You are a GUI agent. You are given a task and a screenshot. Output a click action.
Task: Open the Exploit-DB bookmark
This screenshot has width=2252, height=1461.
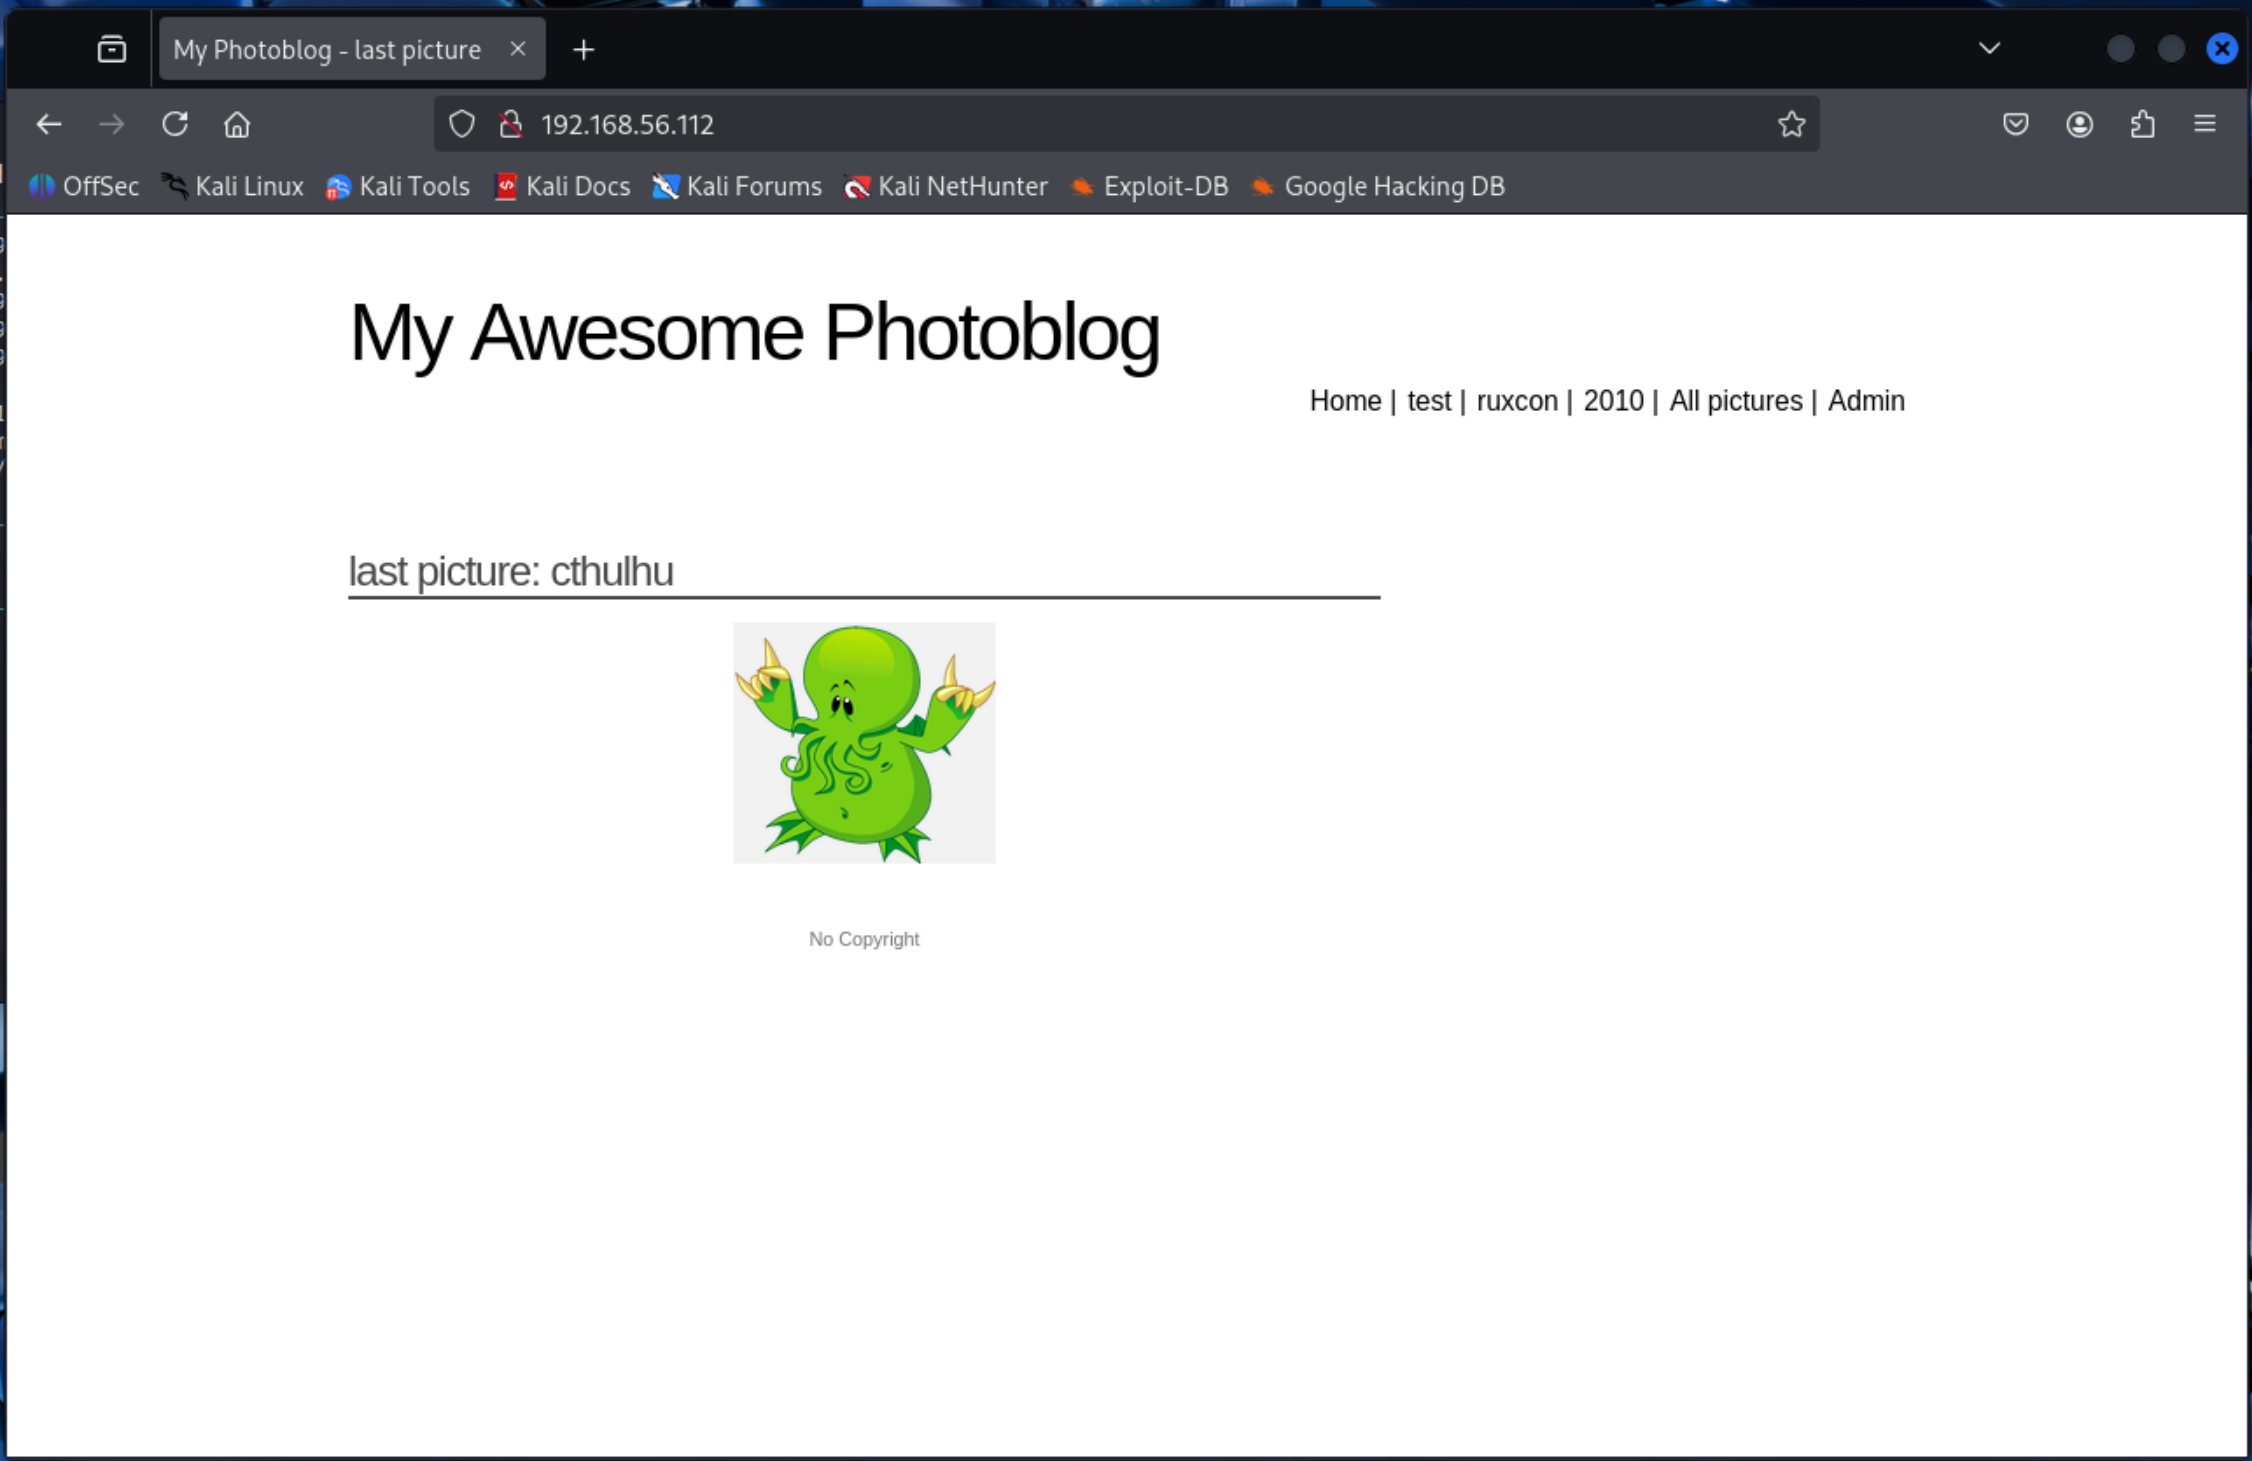[1150, 186]
